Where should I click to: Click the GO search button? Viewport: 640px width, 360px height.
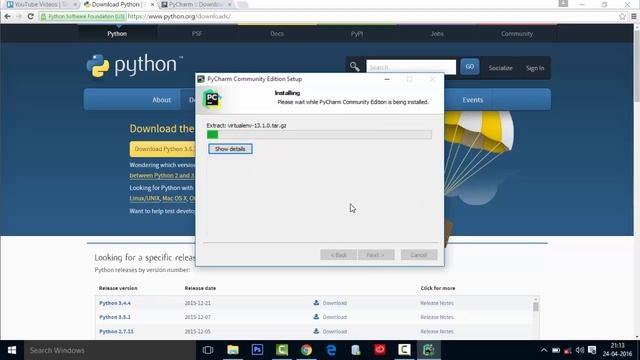(x=470, y=67)
